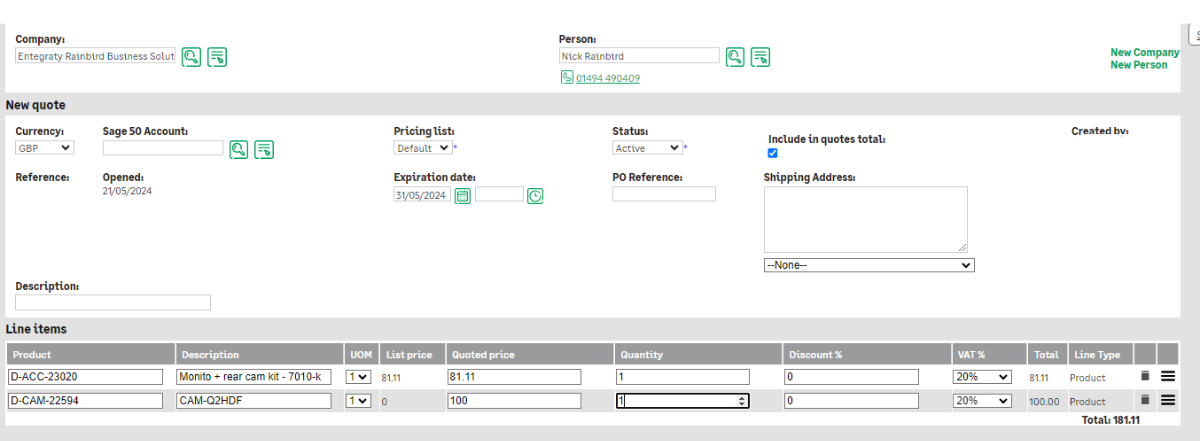Open the Person advanced find icon
Image resolution: width=1200 pixels, height=441 pixels.
pos(761,57)
